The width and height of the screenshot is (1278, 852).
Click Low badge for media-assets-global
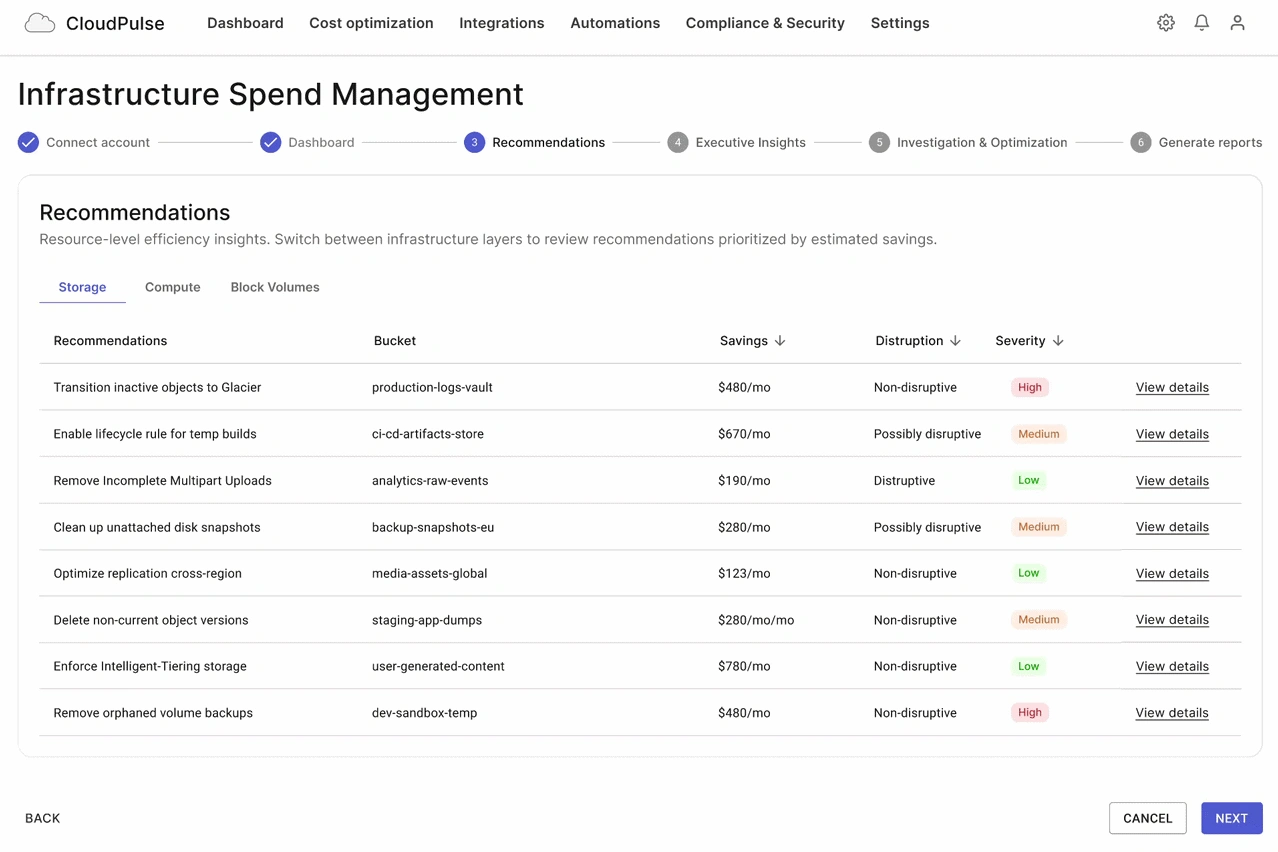pyautogui.click(x=1029, y=574)
